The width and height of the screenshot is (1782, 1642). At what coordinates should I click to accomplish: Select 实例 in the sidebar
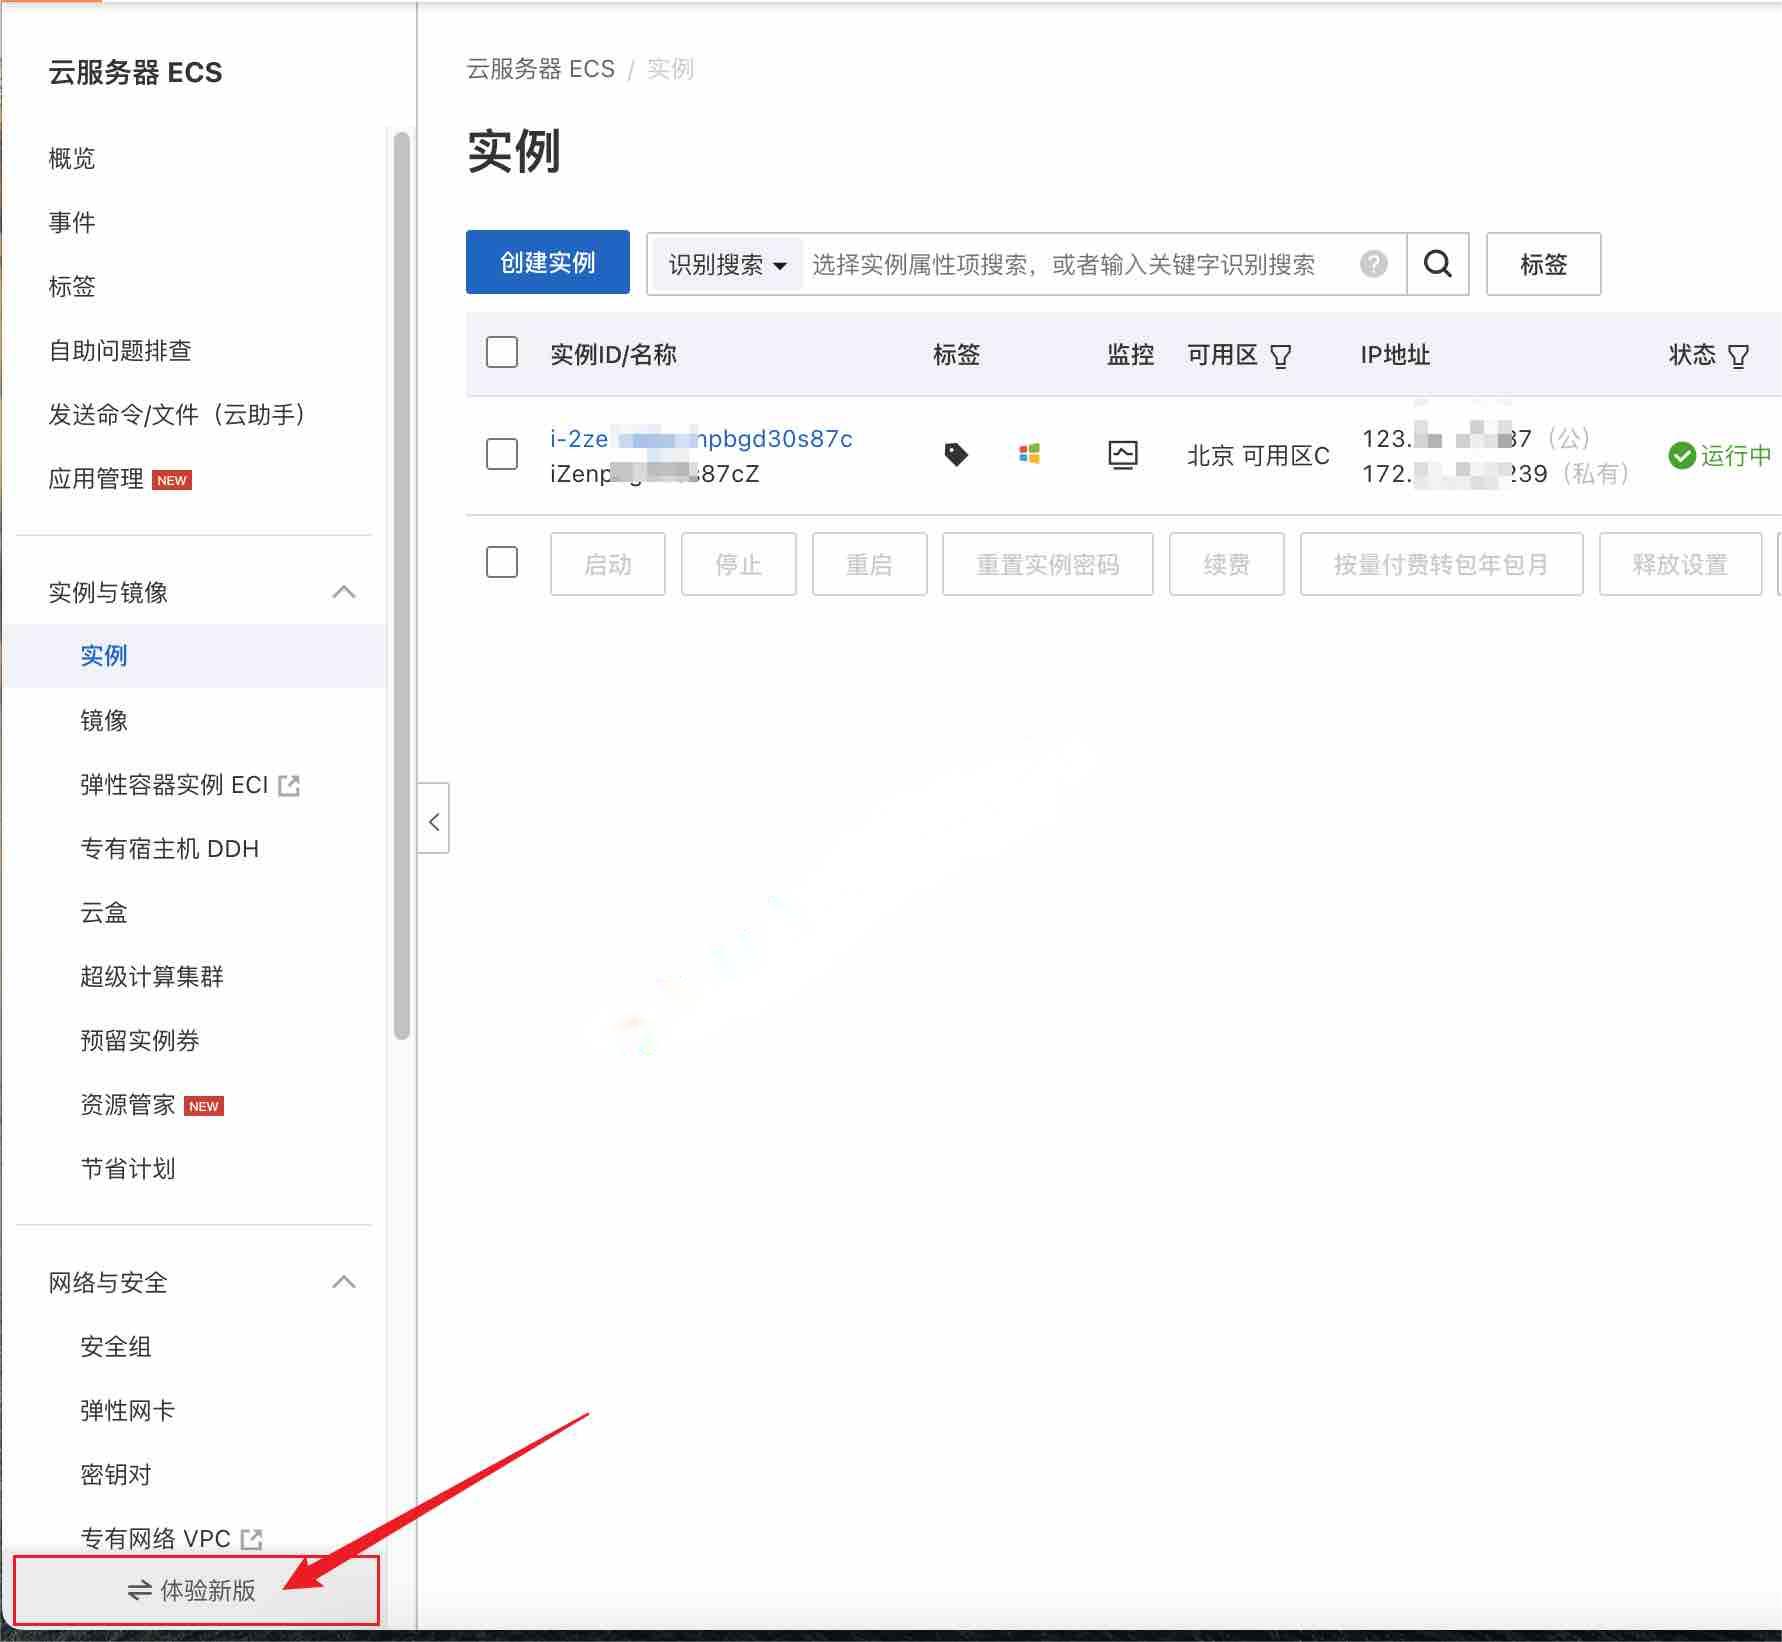104,656
